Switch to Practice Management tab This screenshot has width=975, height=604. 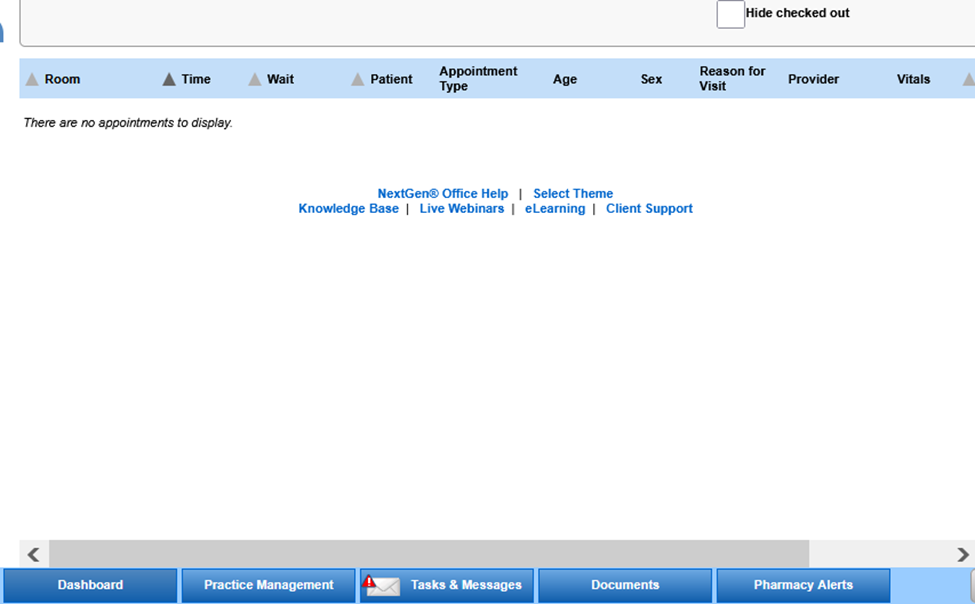tap(268, 585)
